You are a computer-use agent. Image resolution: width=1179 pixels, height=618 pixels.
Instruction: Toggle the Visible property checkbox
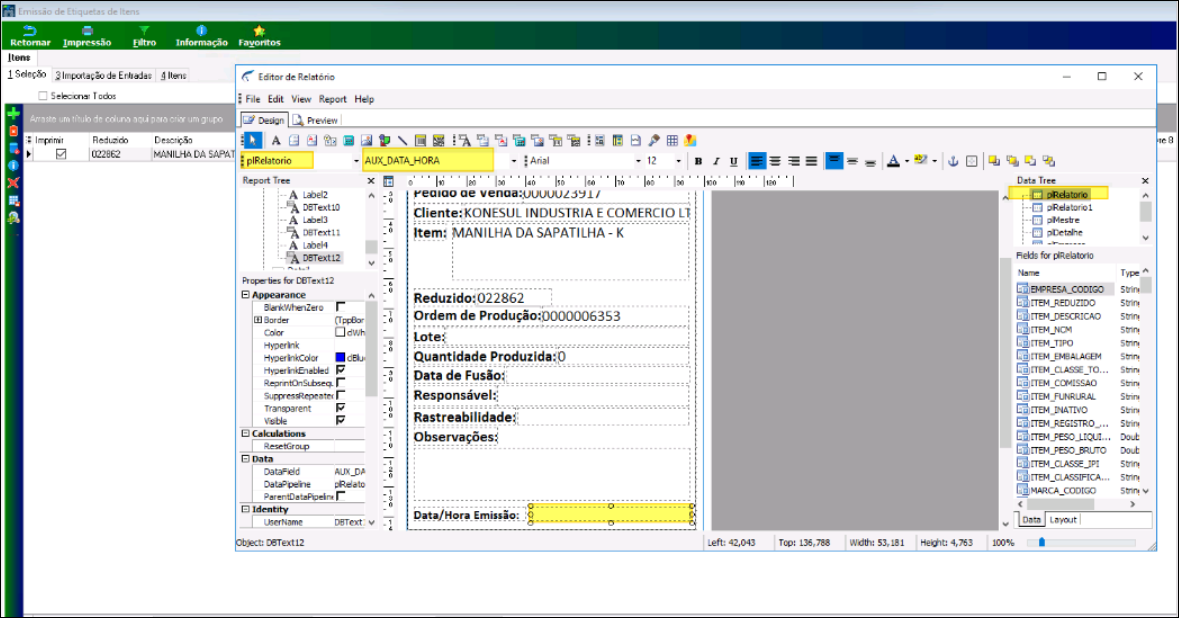tap(341, 421)
